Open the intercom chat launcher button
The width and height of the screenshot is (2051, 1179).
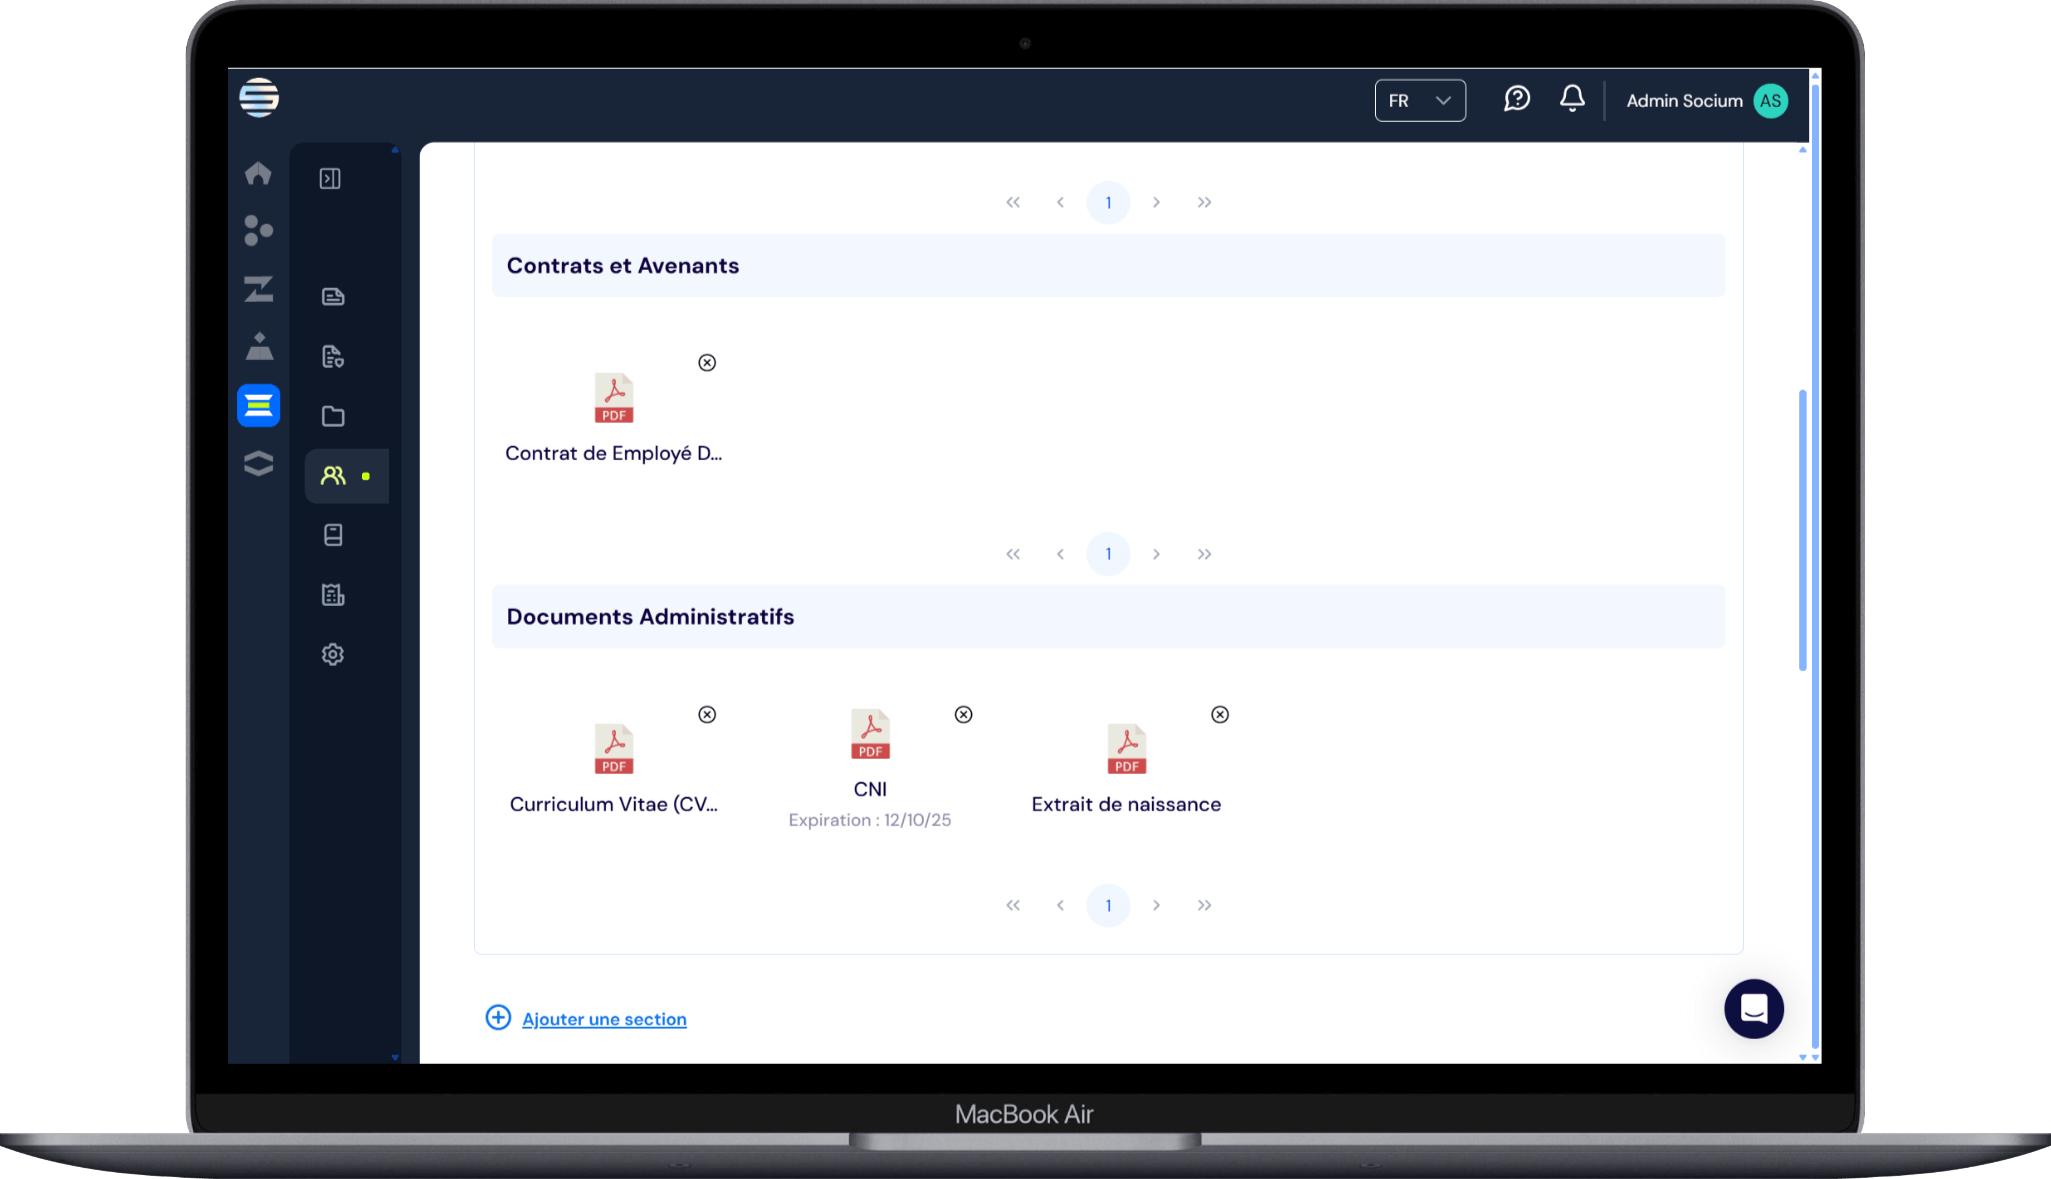tap(1753, 1009)
